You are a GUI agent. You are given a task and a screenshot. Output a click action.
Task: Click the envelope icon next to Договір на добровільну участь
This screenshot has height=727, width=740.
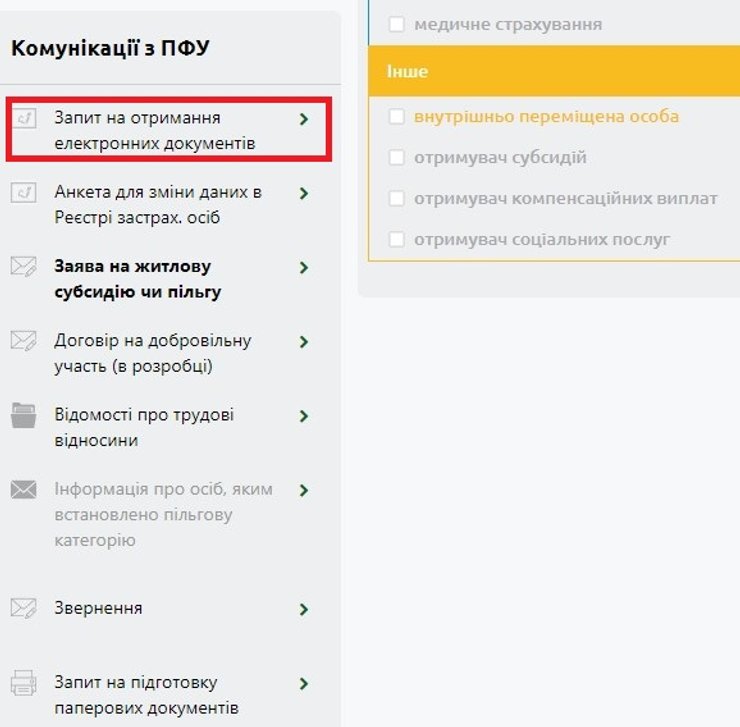coord(24,341)
